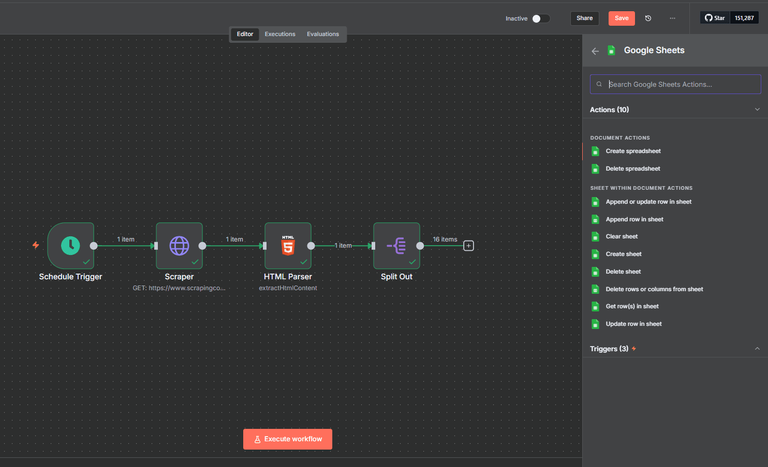768x467 pixels.
Task: Click the GitHub Star button
Action: [715, 18]
